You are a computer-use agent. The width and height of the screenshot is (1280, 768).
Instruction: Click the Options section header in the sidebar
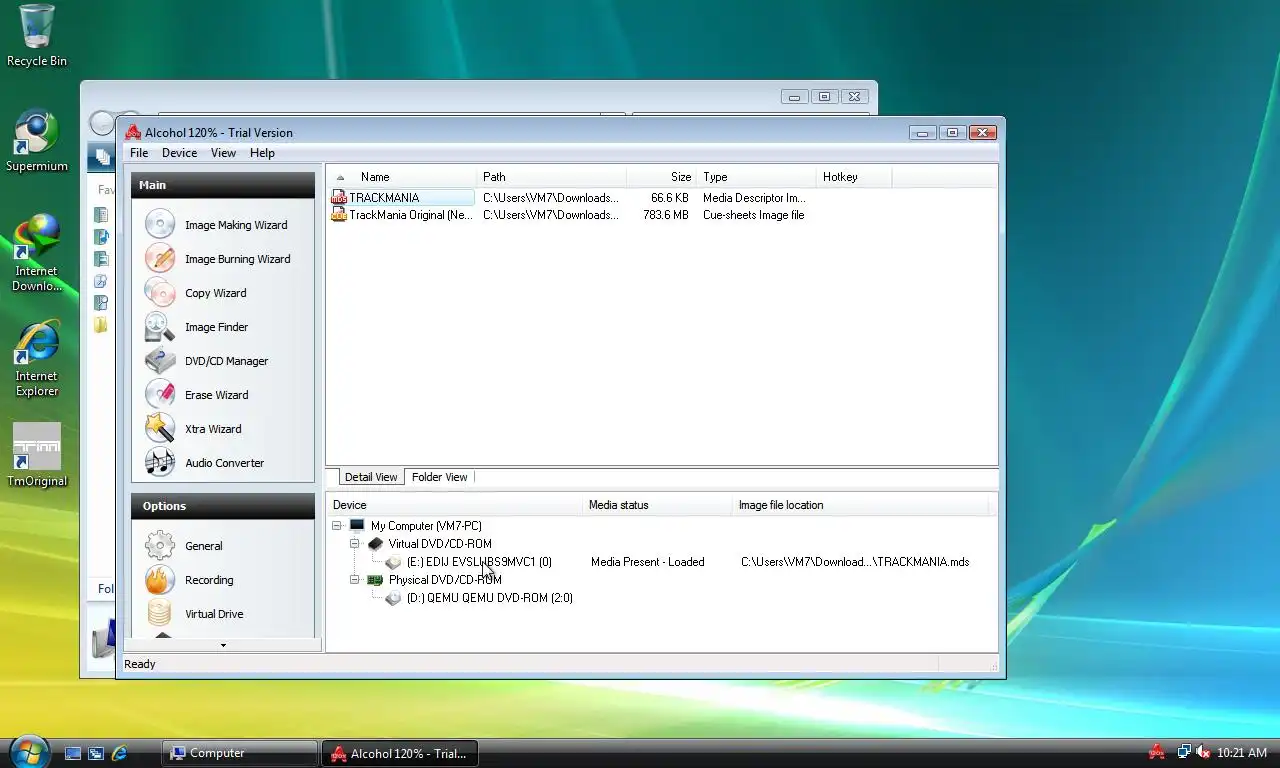(x=223, y=506)
